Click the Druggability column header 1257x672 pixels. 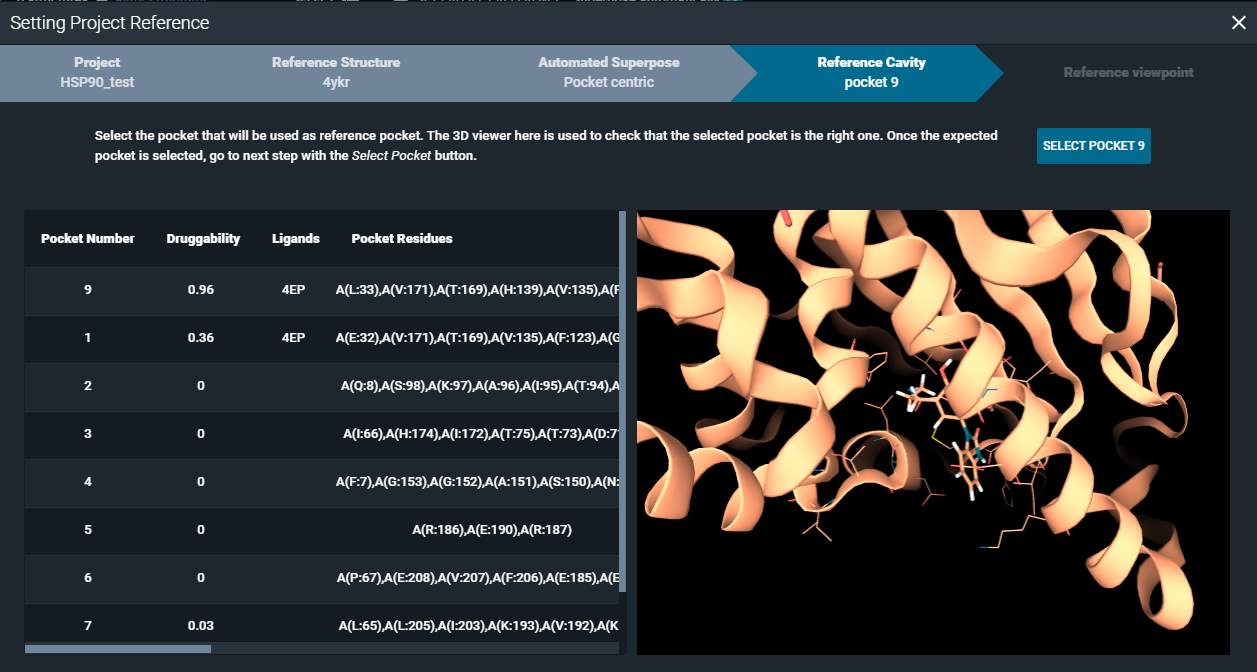click(x=203, y=238)
